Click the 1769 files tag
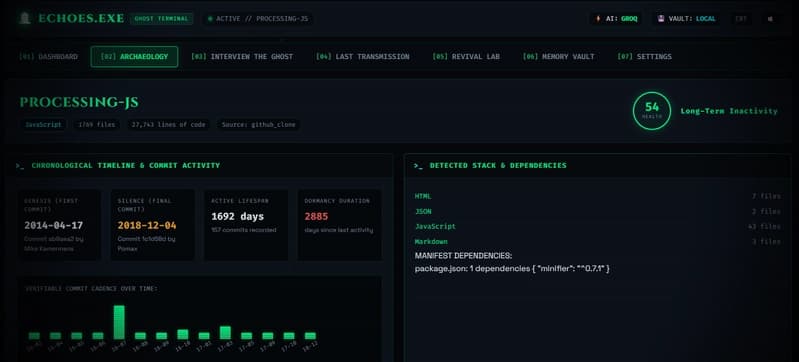799x362 pixels. tap(96, 124)
